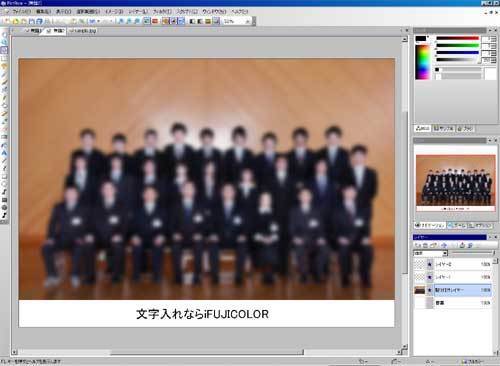
Task: Collapse the layers panel via title arrow
Action: 489,237
